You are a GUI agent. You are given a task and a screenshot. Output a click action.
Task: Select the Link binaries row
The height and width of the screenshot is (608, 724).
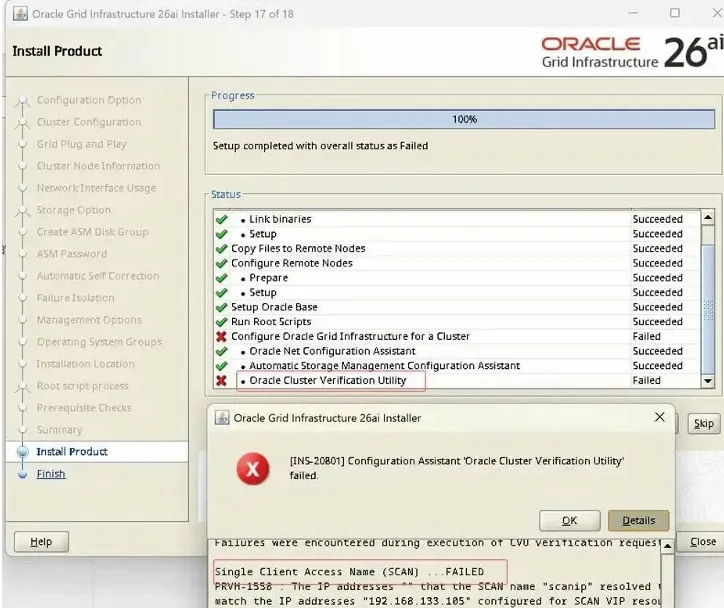tap(457, 219)
